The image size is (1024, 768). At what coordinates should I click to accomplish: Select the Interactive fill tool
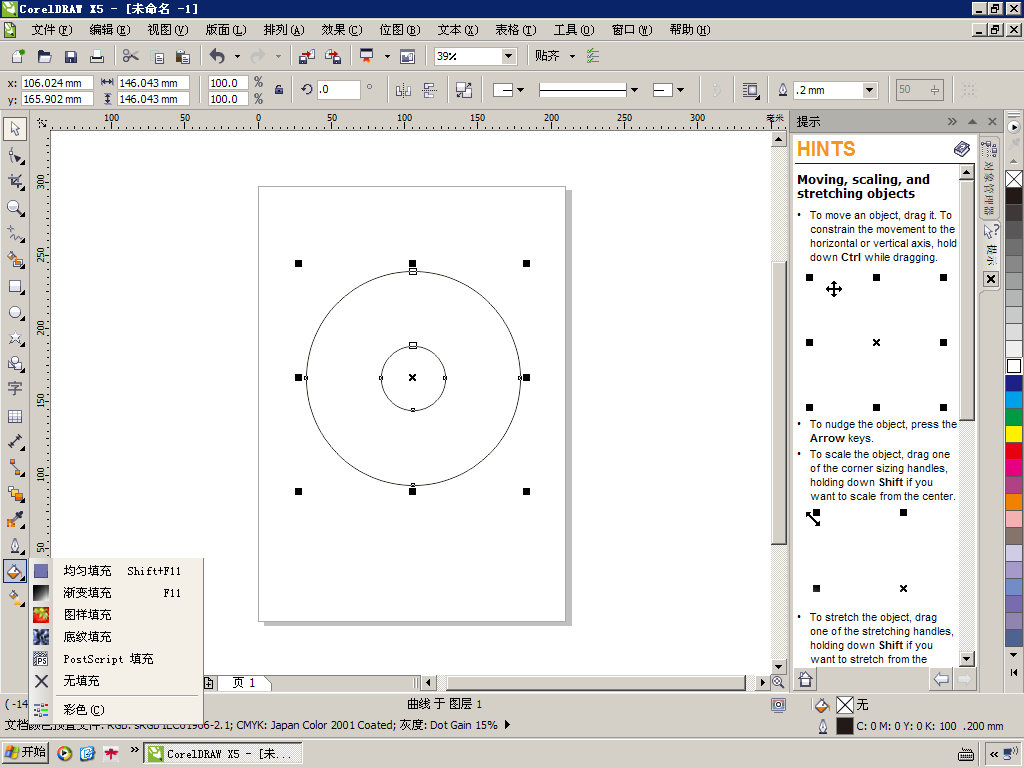point(15,597)
